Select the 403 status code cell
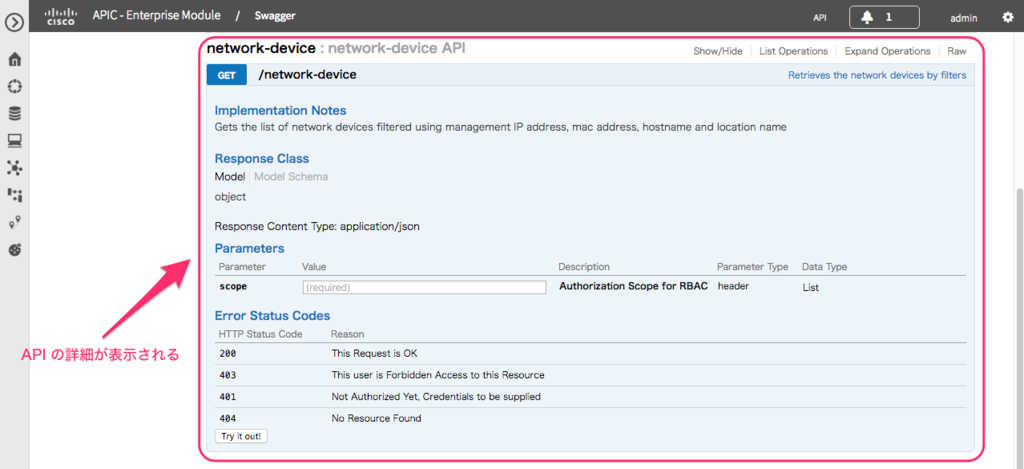 pyautogui.click(x=228, y=375)
